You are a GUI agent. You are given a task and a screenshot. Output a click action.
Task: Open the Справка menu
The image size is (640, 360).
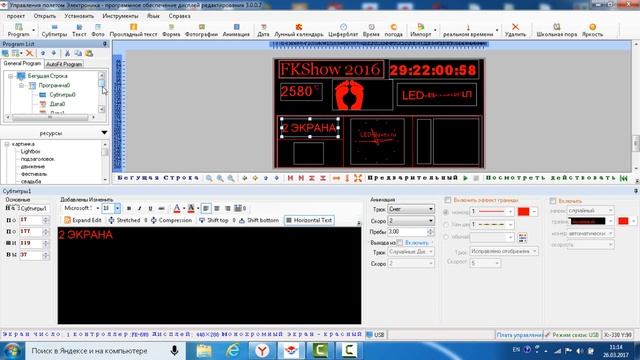pyautogui.click(x=180, y=16)
